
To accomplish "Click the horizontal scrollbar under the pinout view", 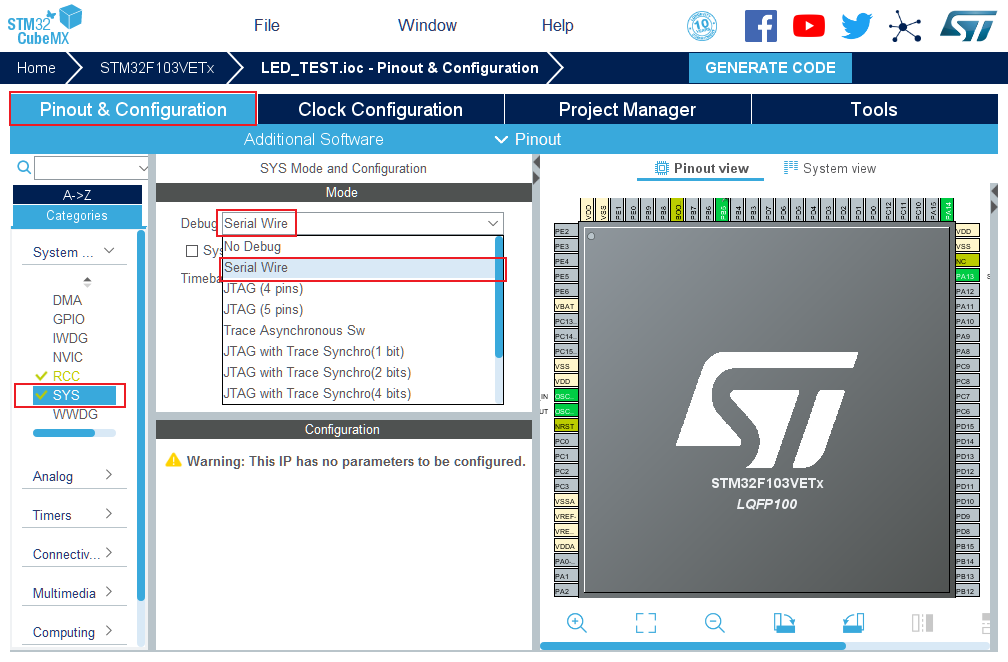I will (693, 646).
